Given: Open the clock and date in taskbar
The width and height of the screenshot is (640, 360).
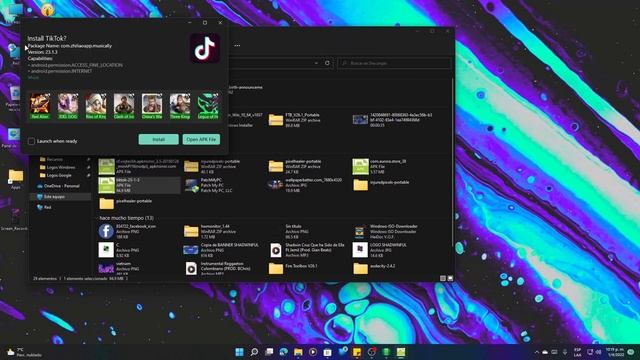Looking at the screenshot, I should point(615,352).
